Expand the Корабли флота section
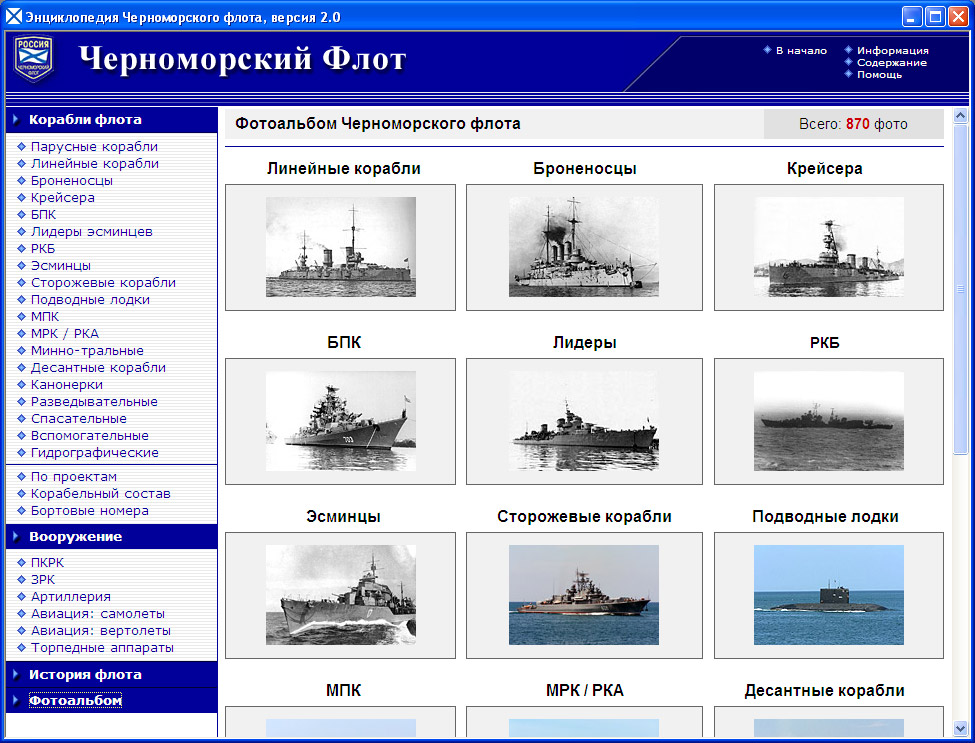This screenshot has width=975, height=743. 85,119
